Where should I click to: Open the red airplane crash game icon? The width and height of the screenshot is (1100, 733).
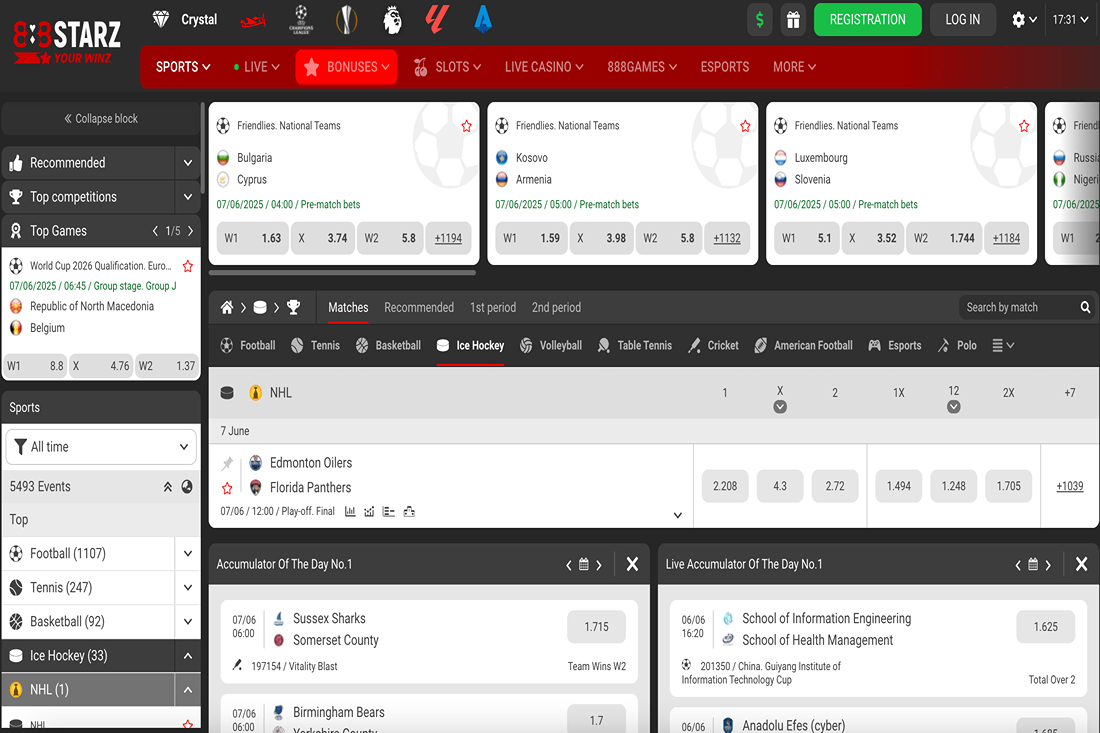coord(253,21)
